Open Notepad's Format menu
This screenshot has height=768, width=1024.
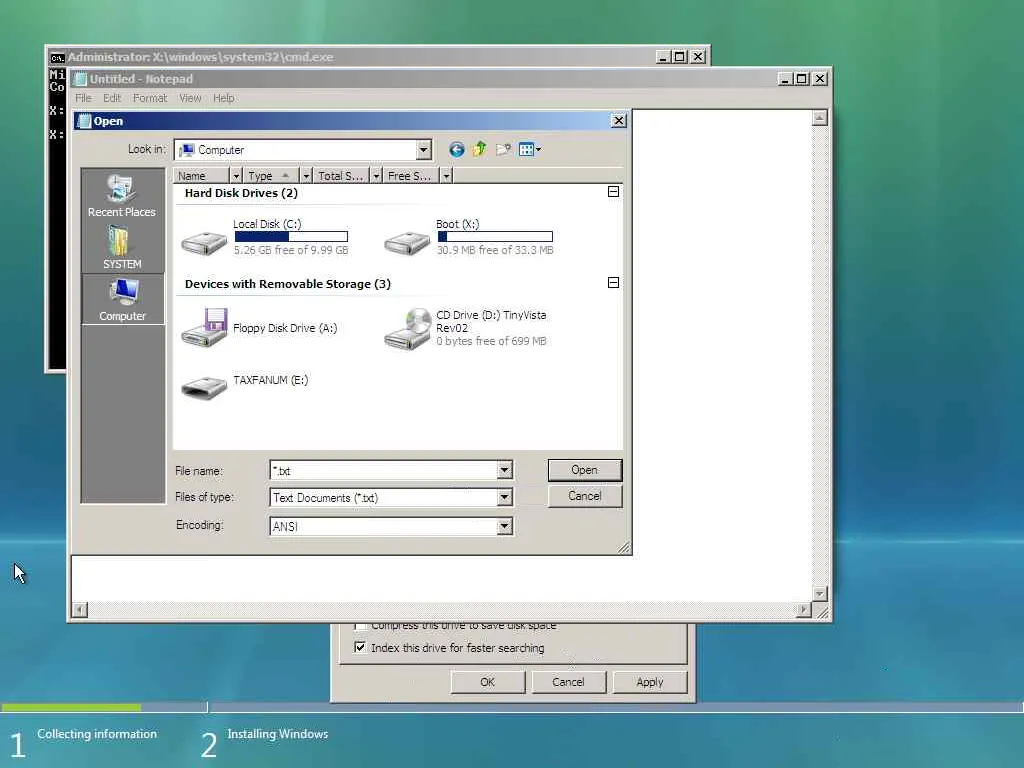click(x=150, y=98)
